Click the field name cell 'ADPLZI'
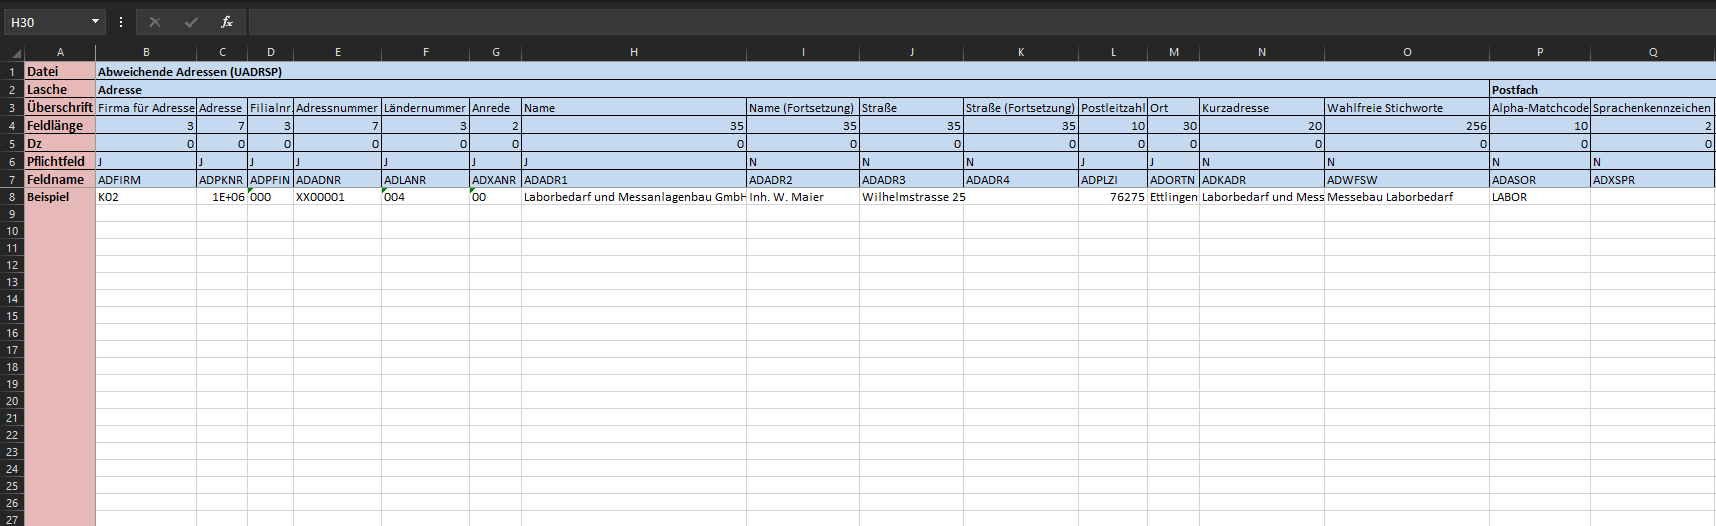Viewport: 1716px width, 526px height. [x=1113, y=180]
